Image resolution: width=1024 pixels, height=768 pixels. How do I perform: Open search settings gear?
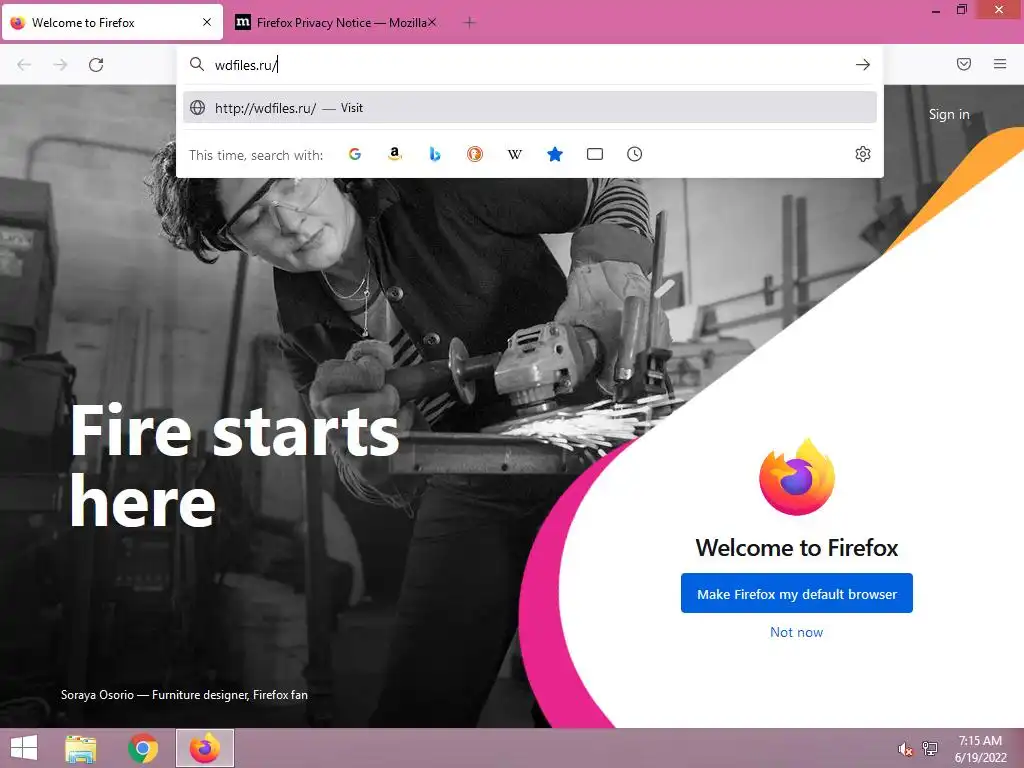click(863, 154)
